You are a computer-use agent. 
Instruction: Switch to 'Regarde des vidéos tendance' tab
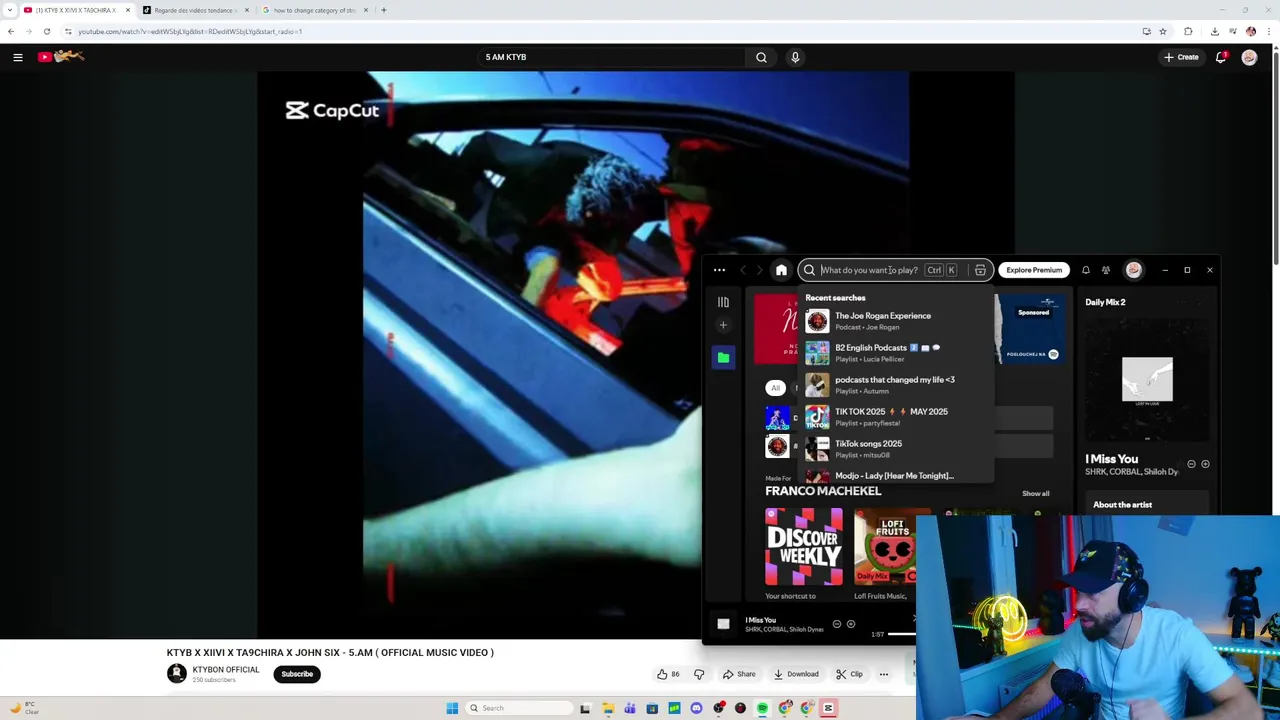196,10
